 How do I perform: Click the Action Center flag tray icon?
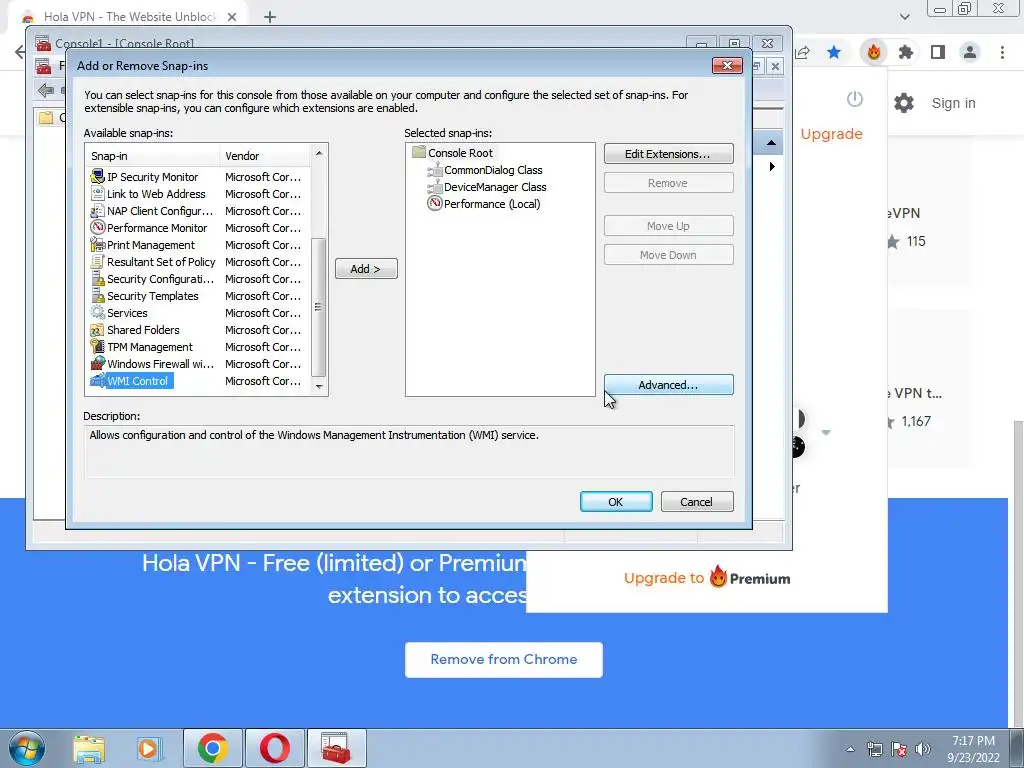coord(899,749)
